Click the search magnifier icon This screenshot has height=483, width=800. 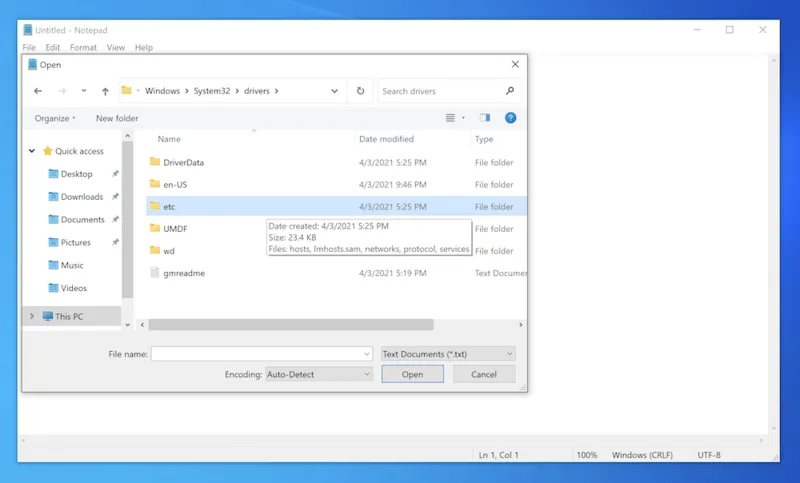(x=510, y=91)
